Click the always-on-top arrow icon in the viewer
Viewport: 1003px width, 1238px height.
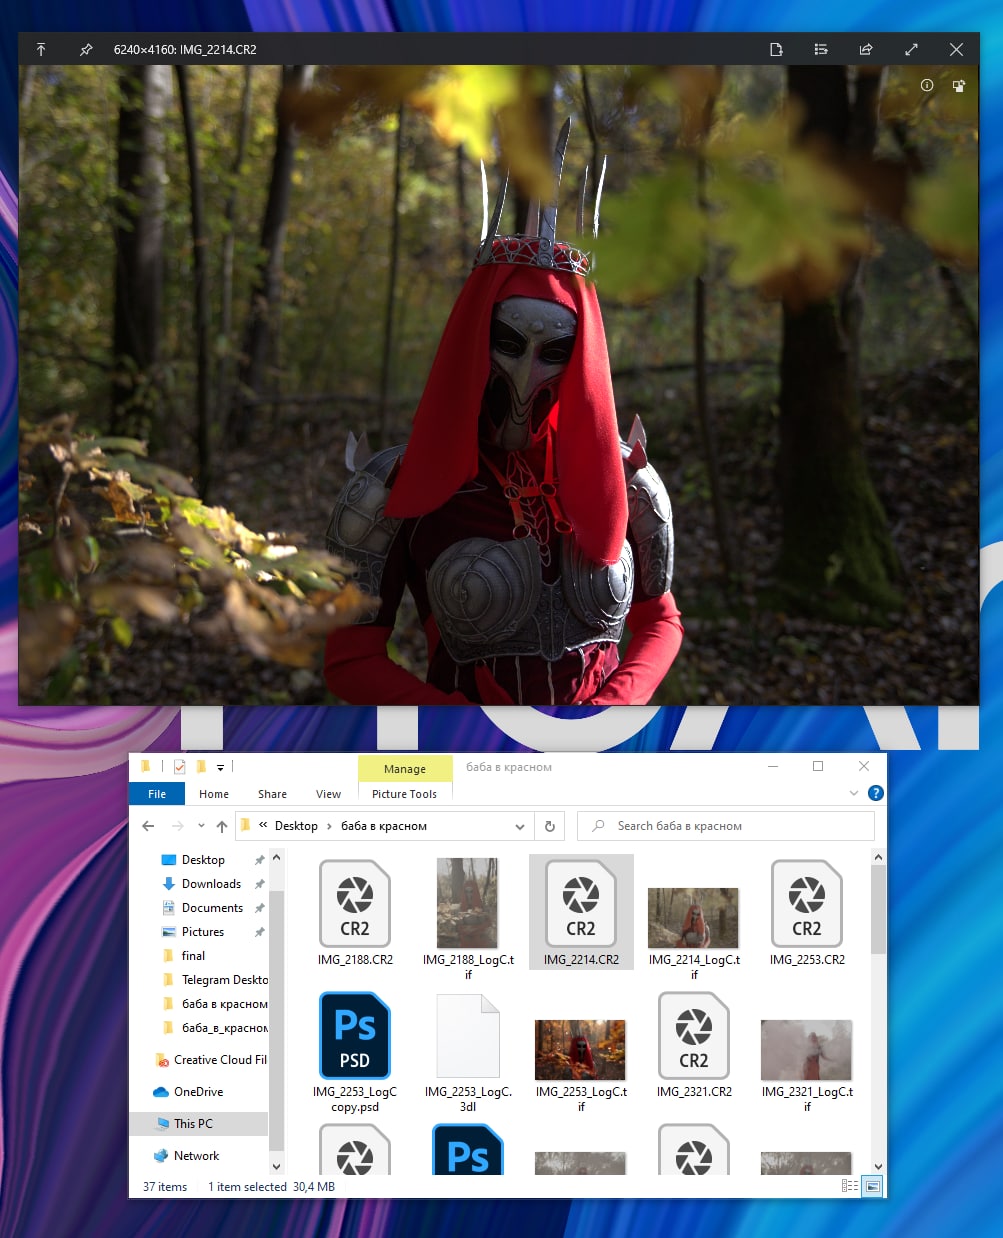[x=41, y=49]
